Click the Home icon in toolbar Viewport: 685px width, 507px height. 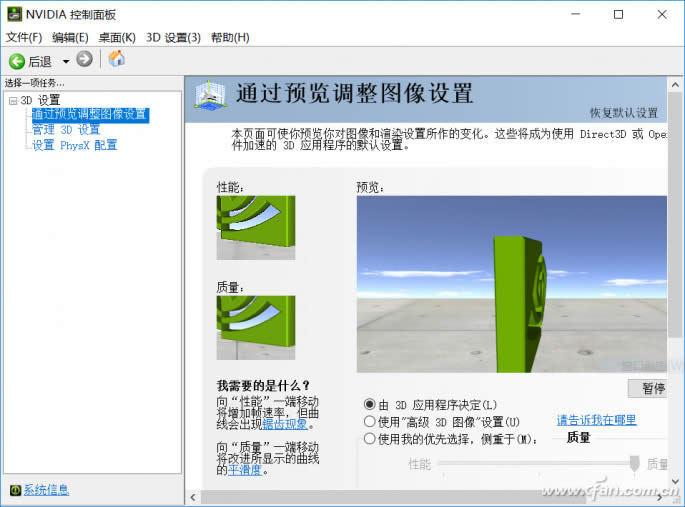[x=117, y=59]
